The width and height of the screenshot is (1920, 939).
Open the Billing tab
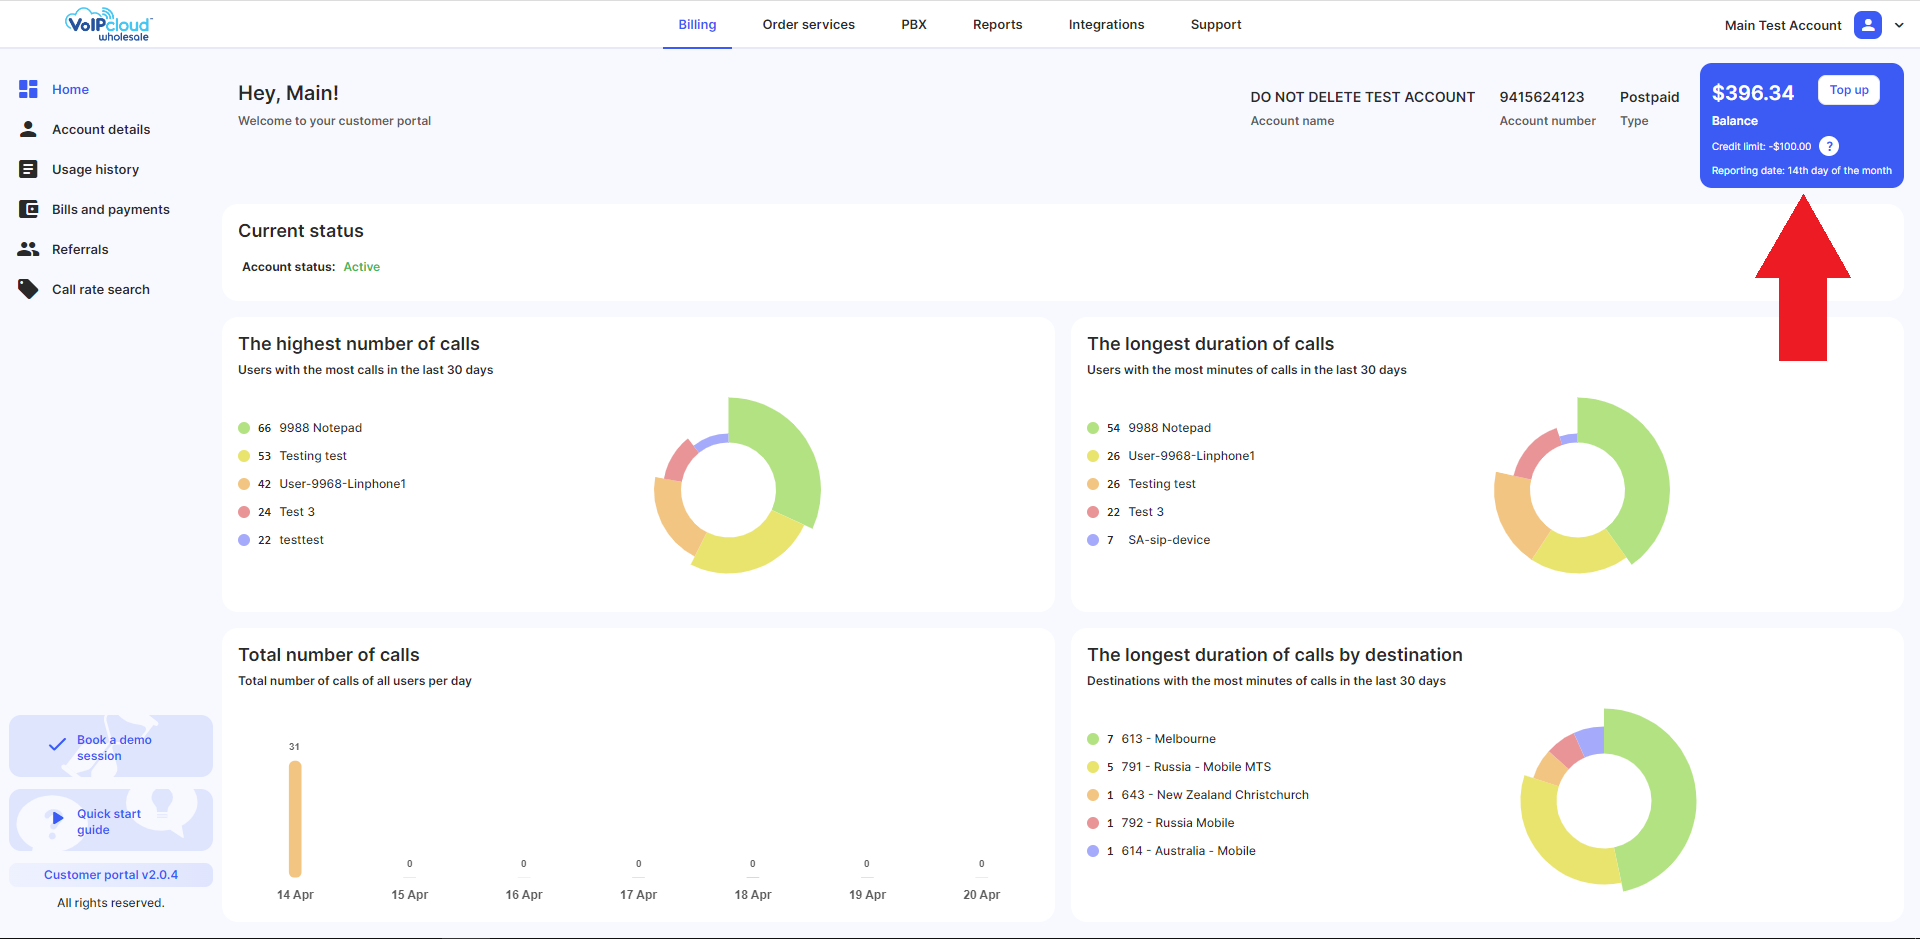pos(697,25)
